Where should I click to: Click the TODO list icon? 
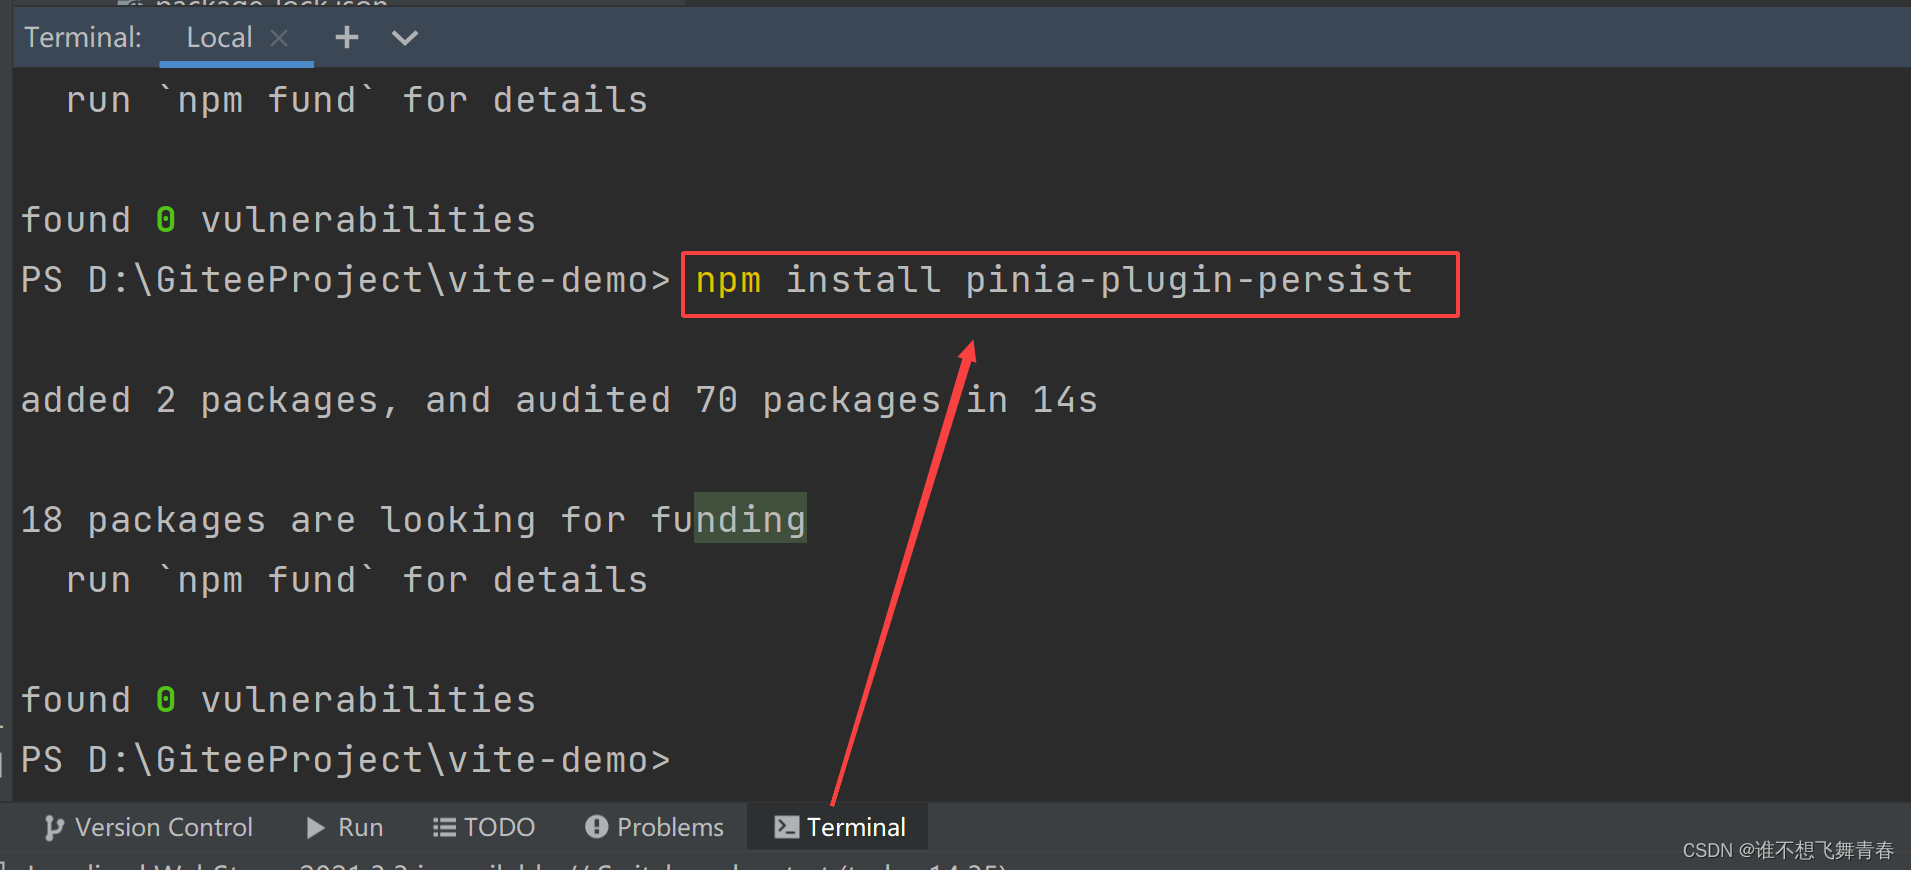tap(443, 827)
